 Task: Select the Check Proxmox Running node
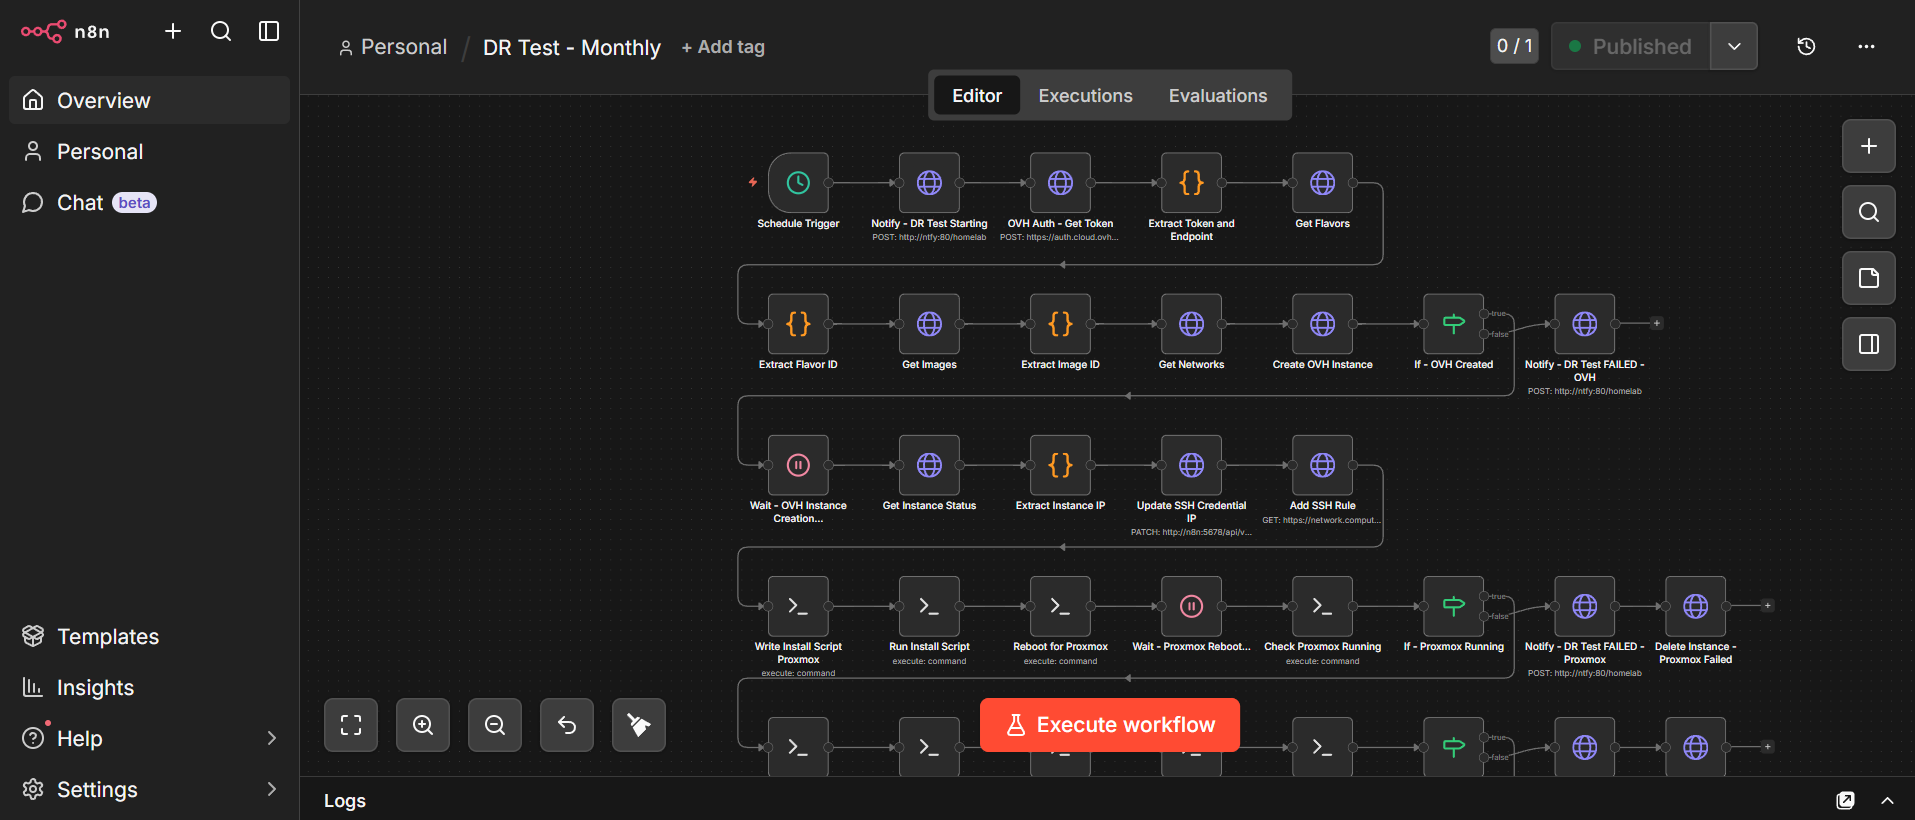click(x=1322, y=606)
